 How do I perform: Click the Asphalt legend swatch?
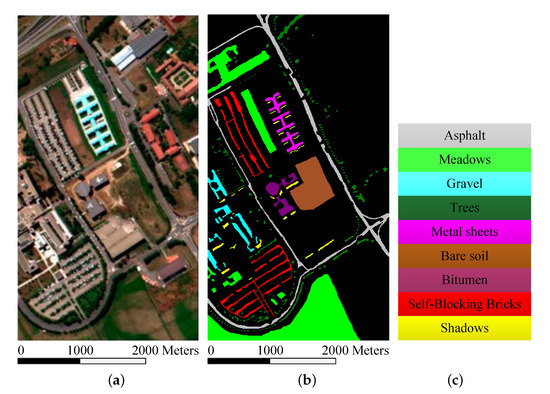coord(464,135)
